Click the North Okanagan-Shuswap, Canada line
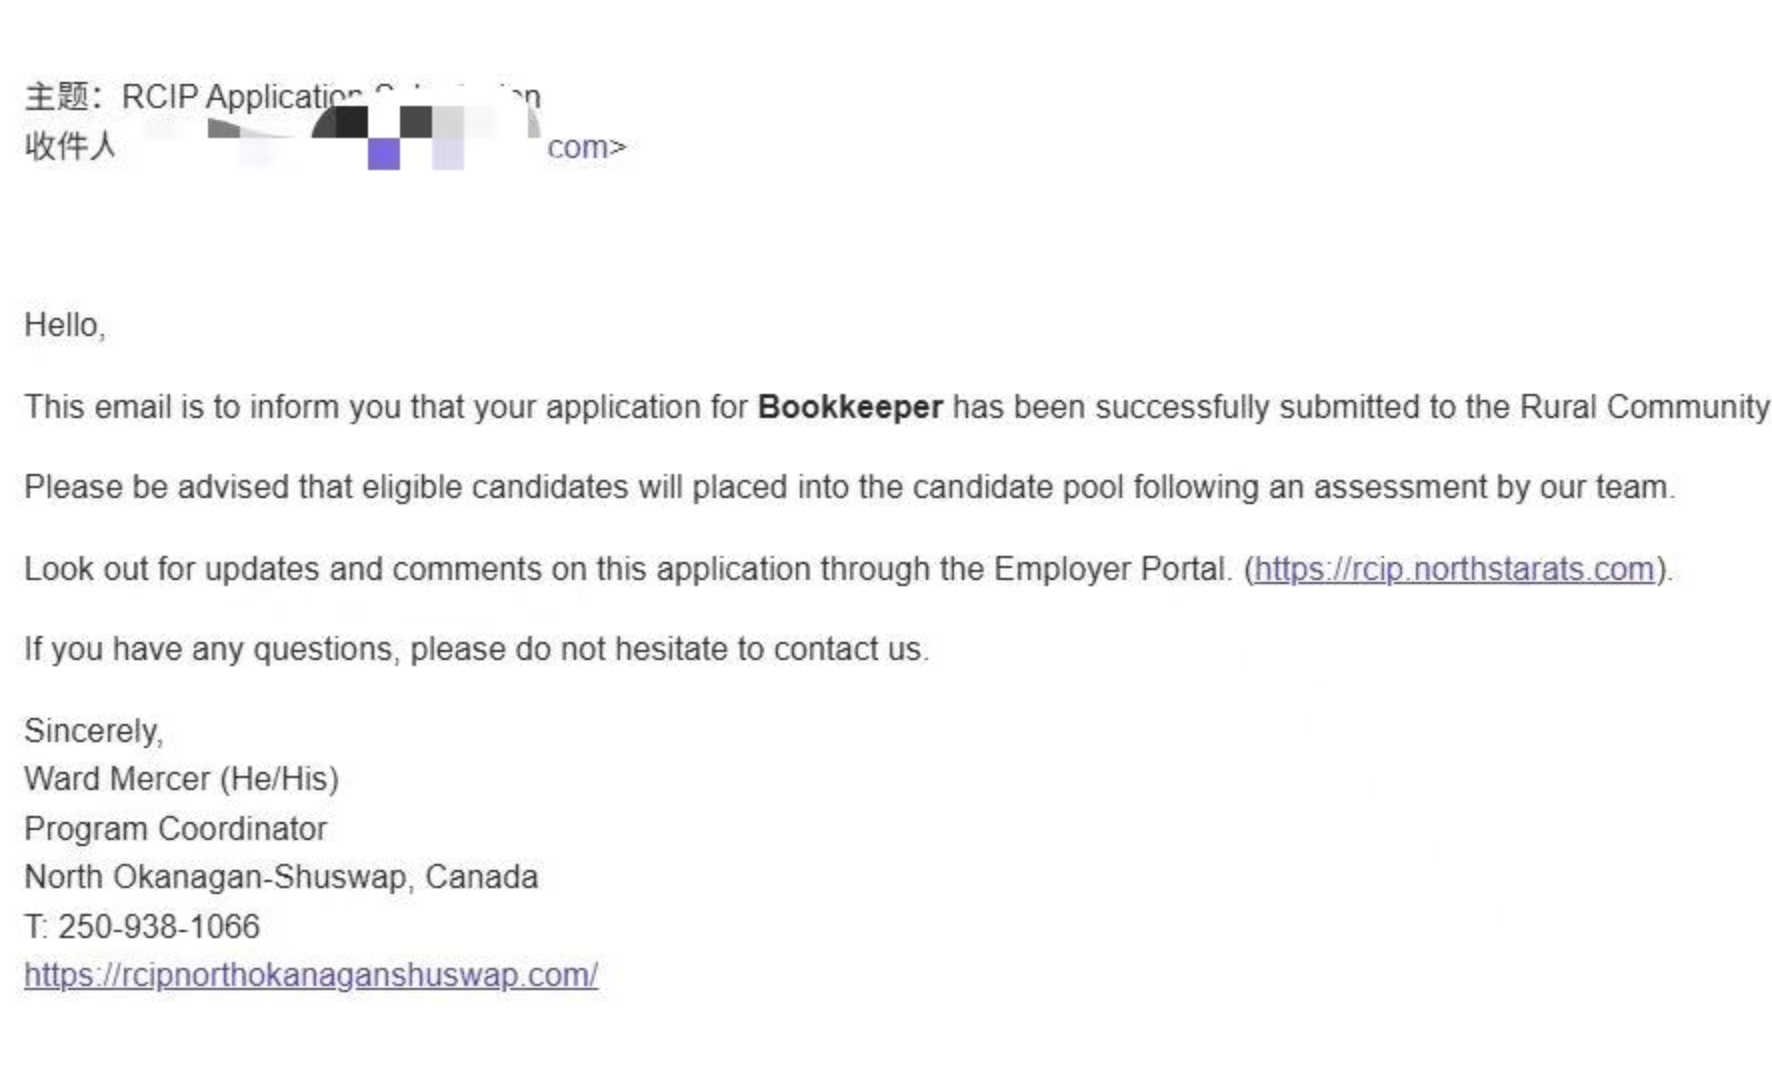1772x1086 pixels. [x=281, y=877]
